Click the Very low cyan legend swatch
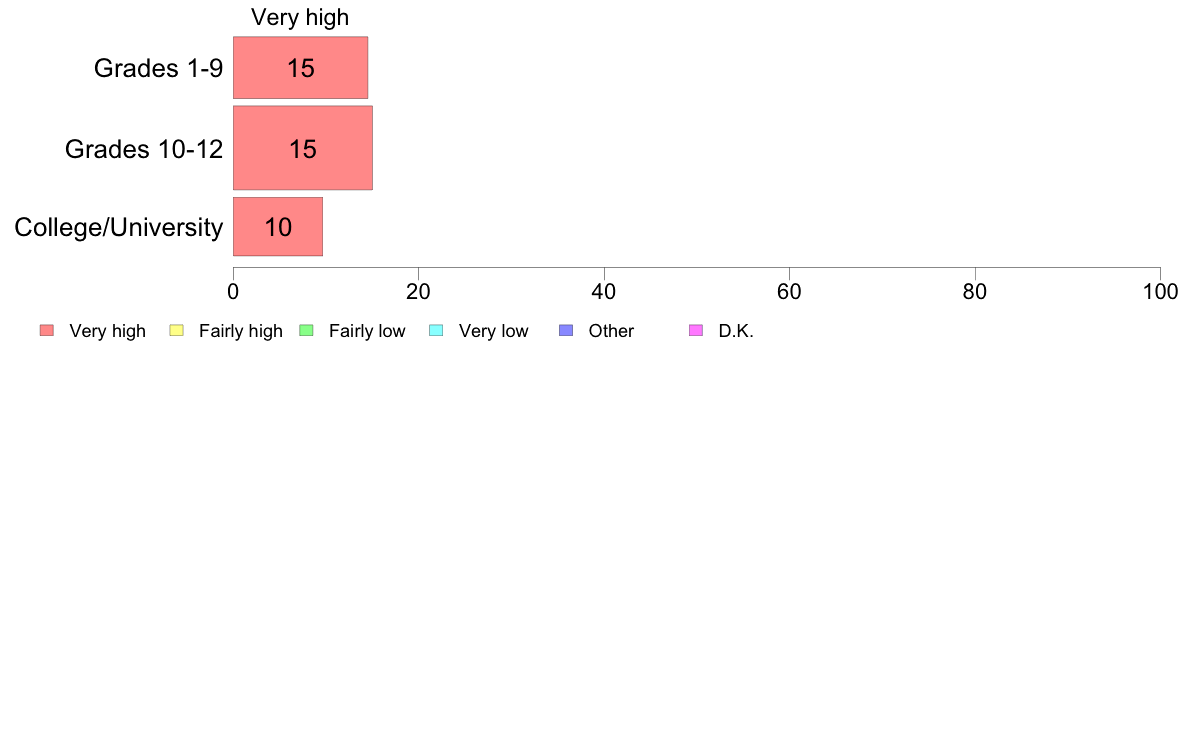Screen dimensions: 1188x736 (x=436, y=330)
